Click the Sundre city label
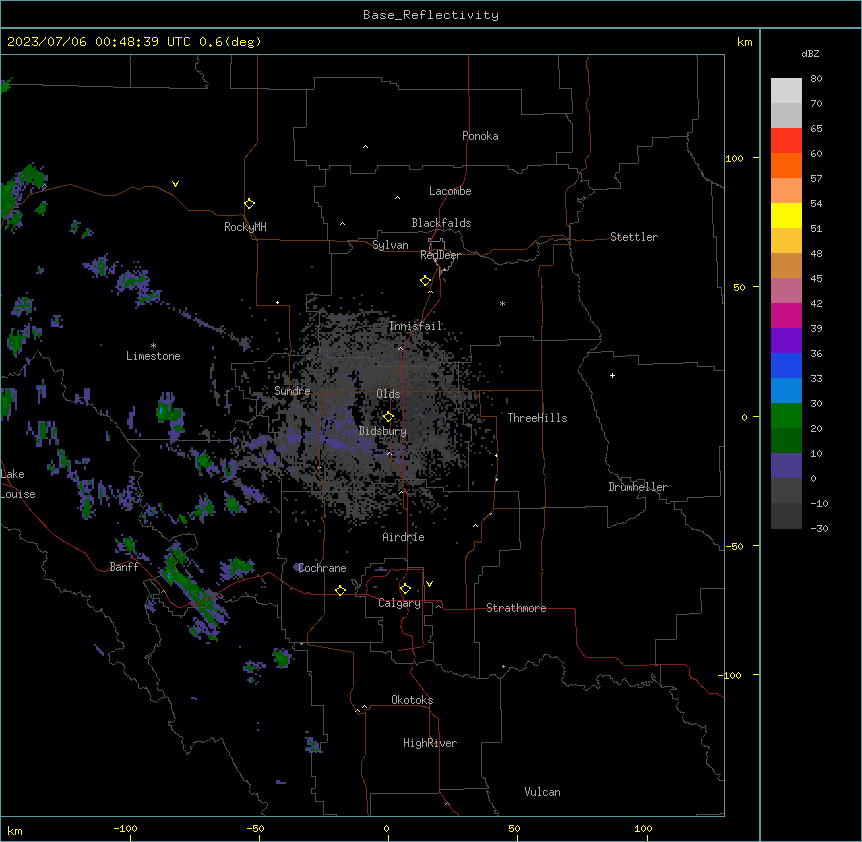Screen dimensions: 862x842 click(292, 391)
